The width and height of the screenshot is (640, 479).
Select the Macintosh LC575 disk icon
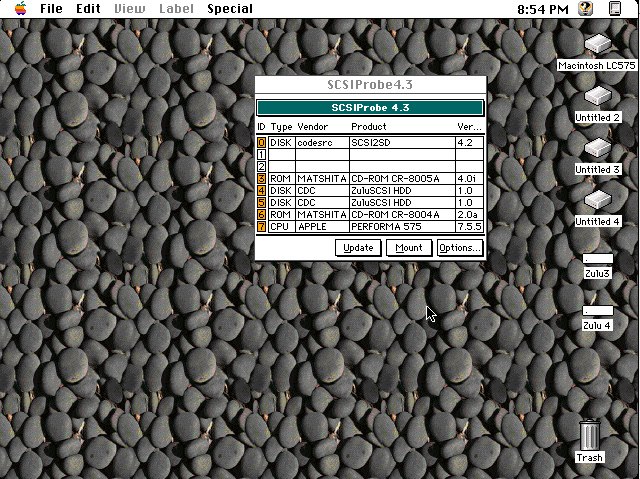coord(597,44)
